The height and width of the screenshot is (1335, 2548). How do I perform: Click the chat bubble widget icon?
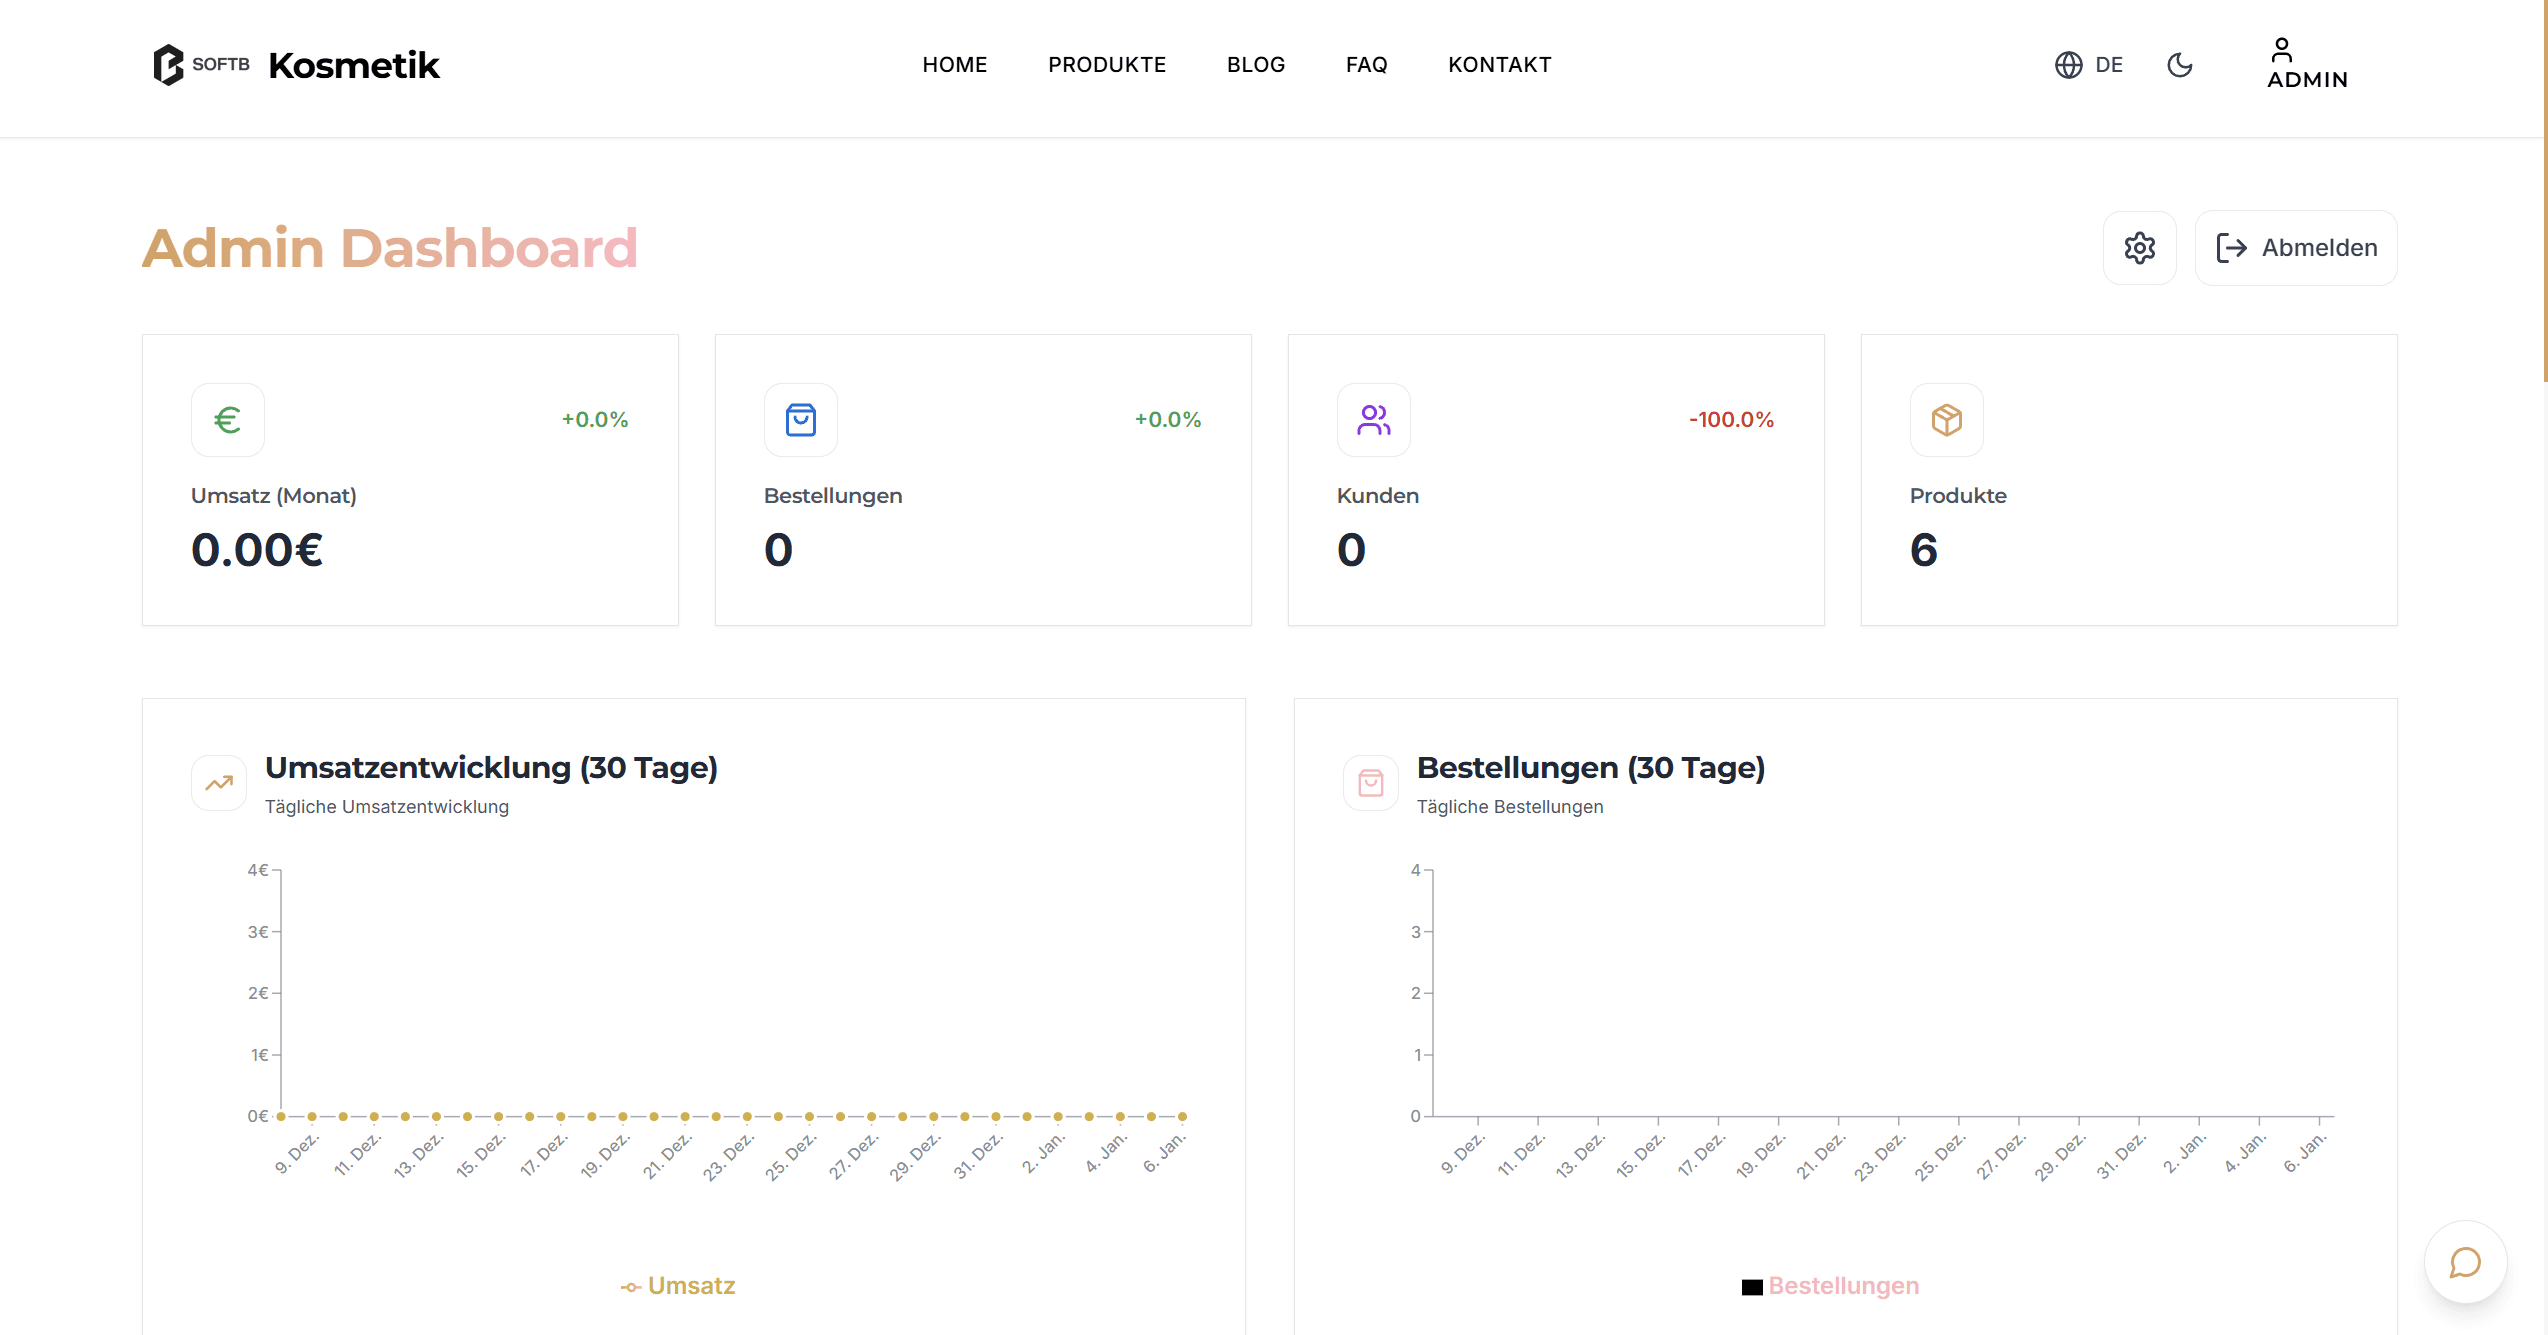pos(2465,1262)
